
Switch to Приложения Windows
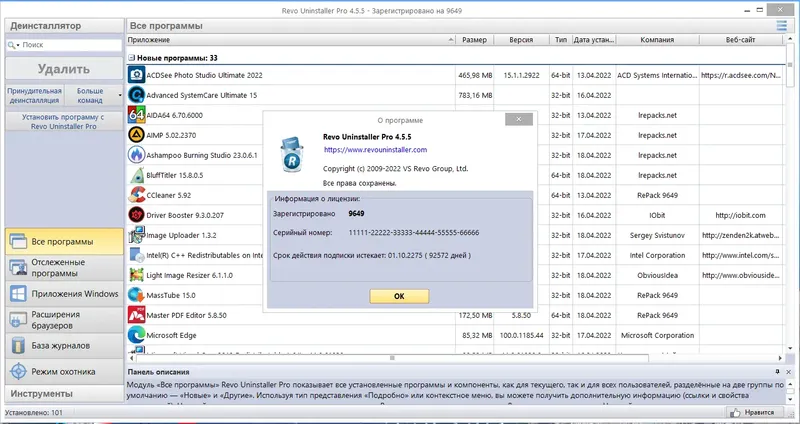[x=64, y=293]
